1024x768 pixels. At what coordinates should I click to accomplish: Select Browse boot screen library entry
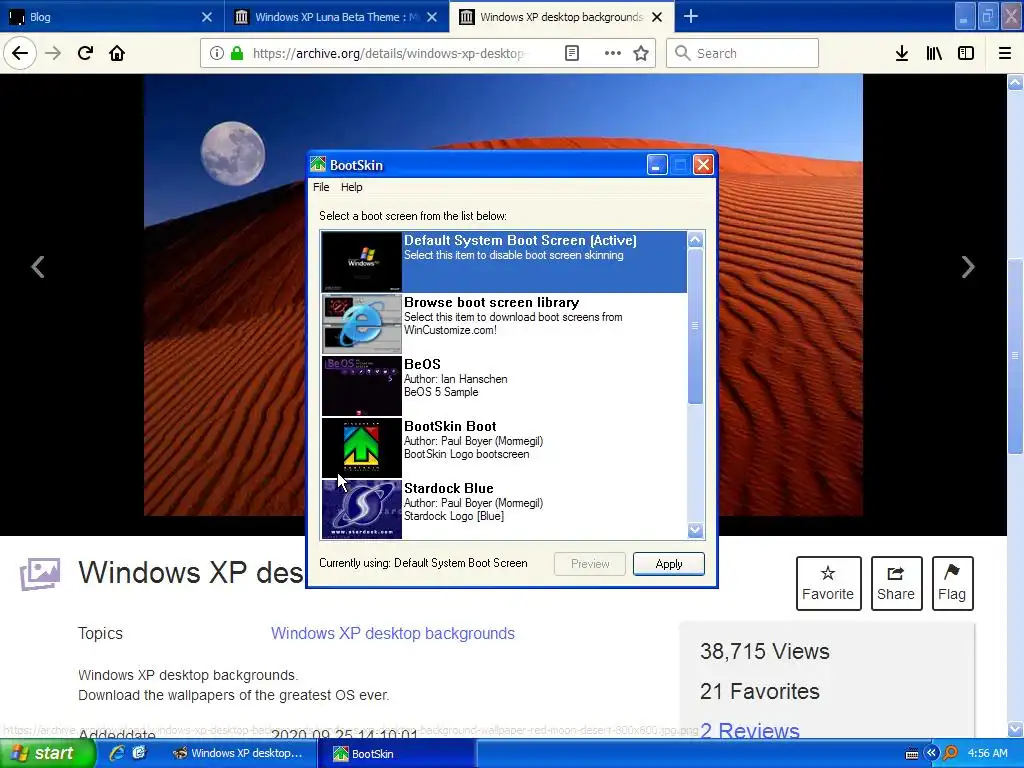pyautogui.click(x=504, y=323)
